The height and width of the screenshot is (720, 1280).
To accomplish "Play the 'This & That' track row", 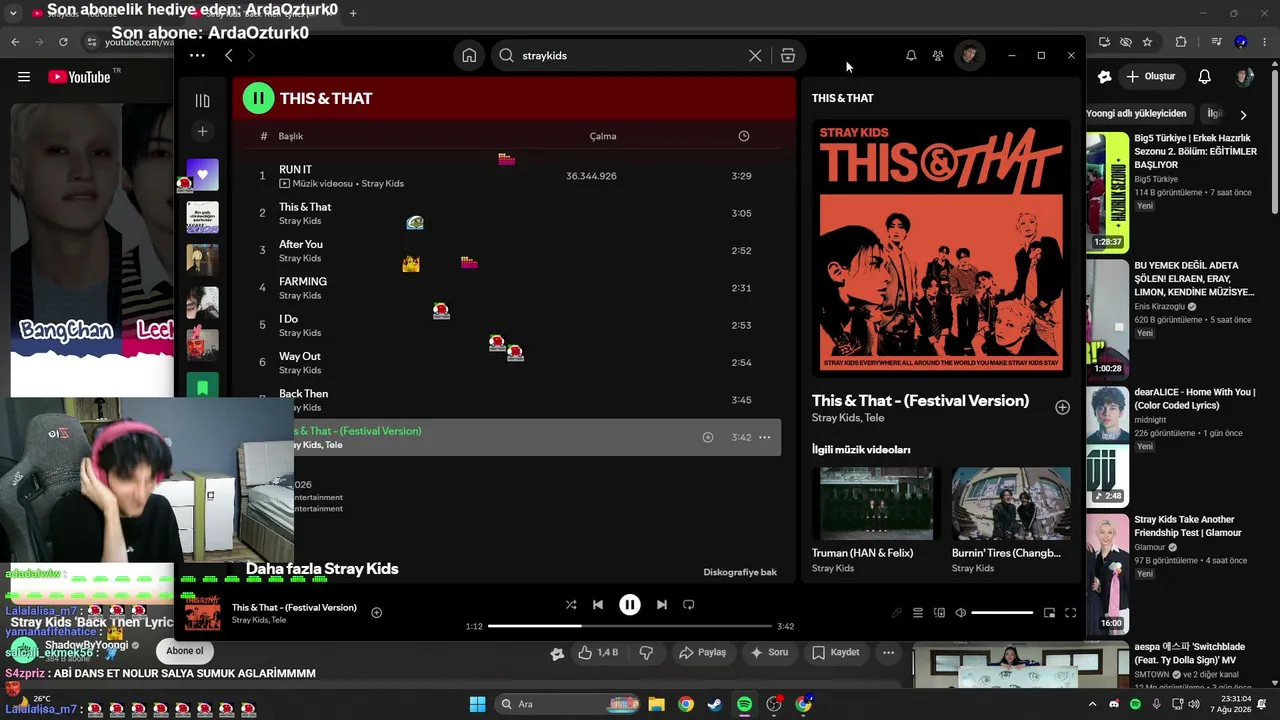I will point(512,213).
